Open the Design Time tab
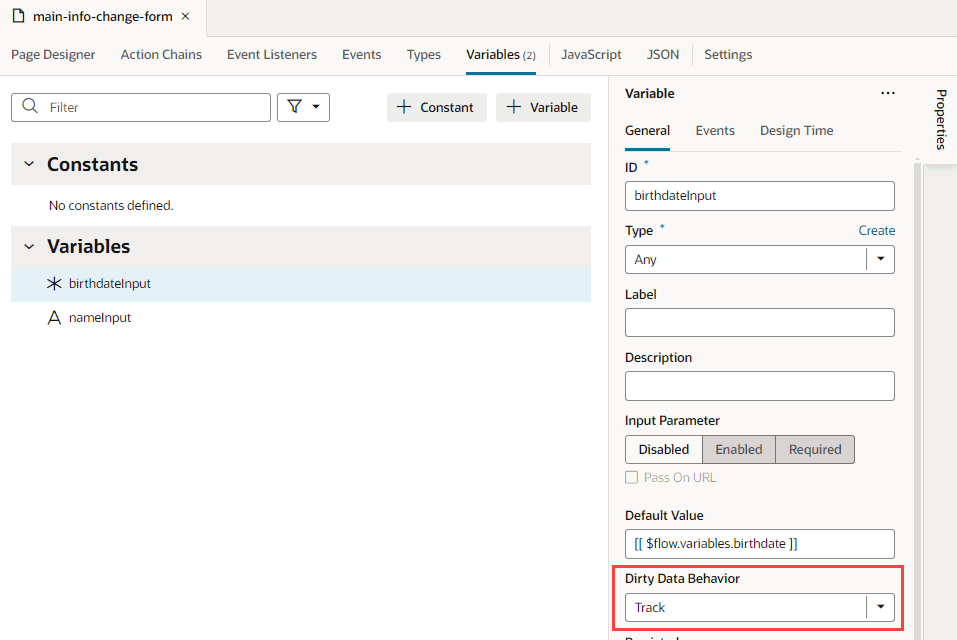Viewport: 957px width, 640px height. tap(796, 131)
